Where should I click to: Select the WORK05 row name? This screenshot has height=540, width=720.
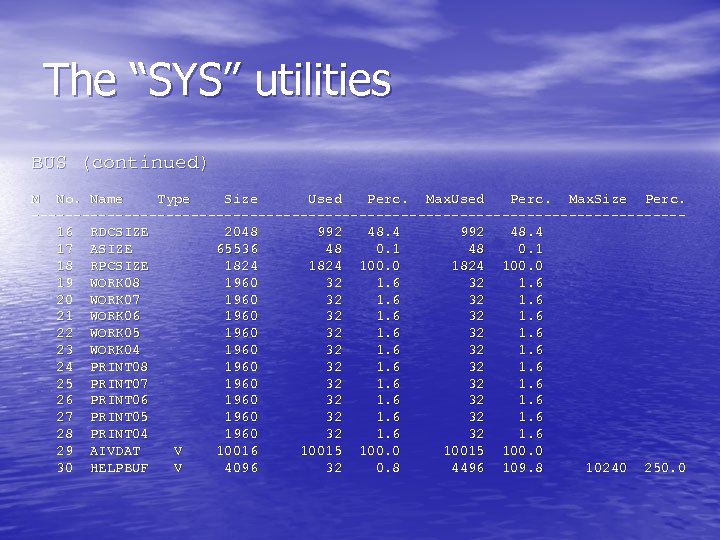pyautogui.click(x=115, y=333)
